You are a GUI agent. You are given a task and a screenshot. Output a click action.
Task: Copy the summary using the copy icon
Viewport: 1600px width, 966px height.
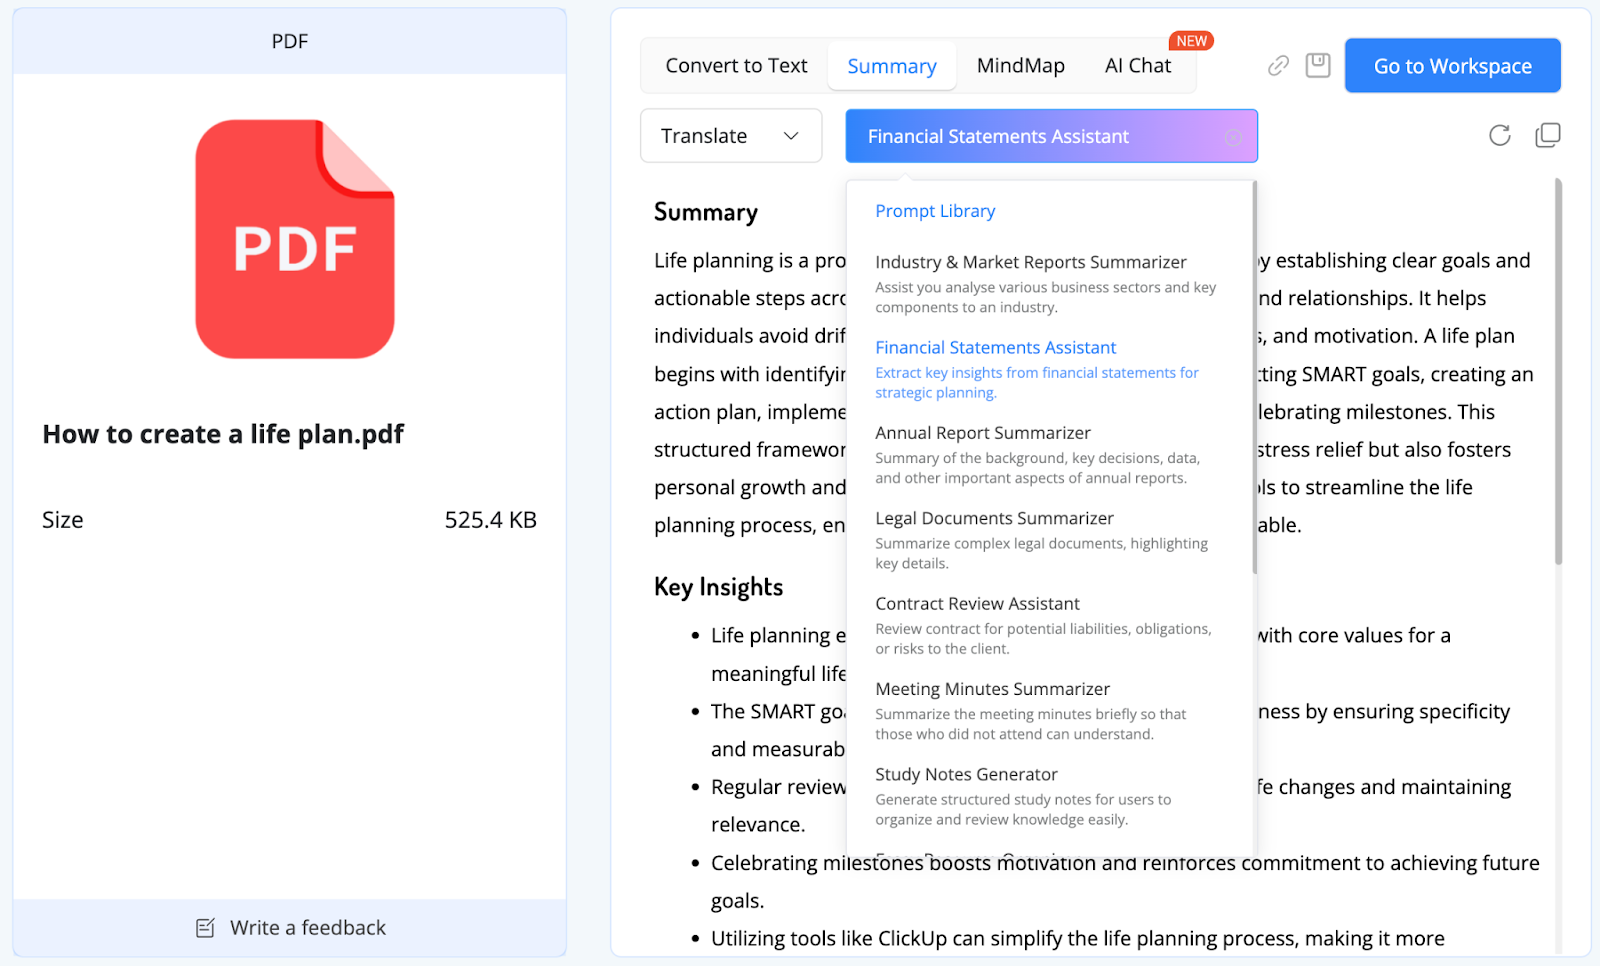pyautogui.click(x=1547, y=135)
